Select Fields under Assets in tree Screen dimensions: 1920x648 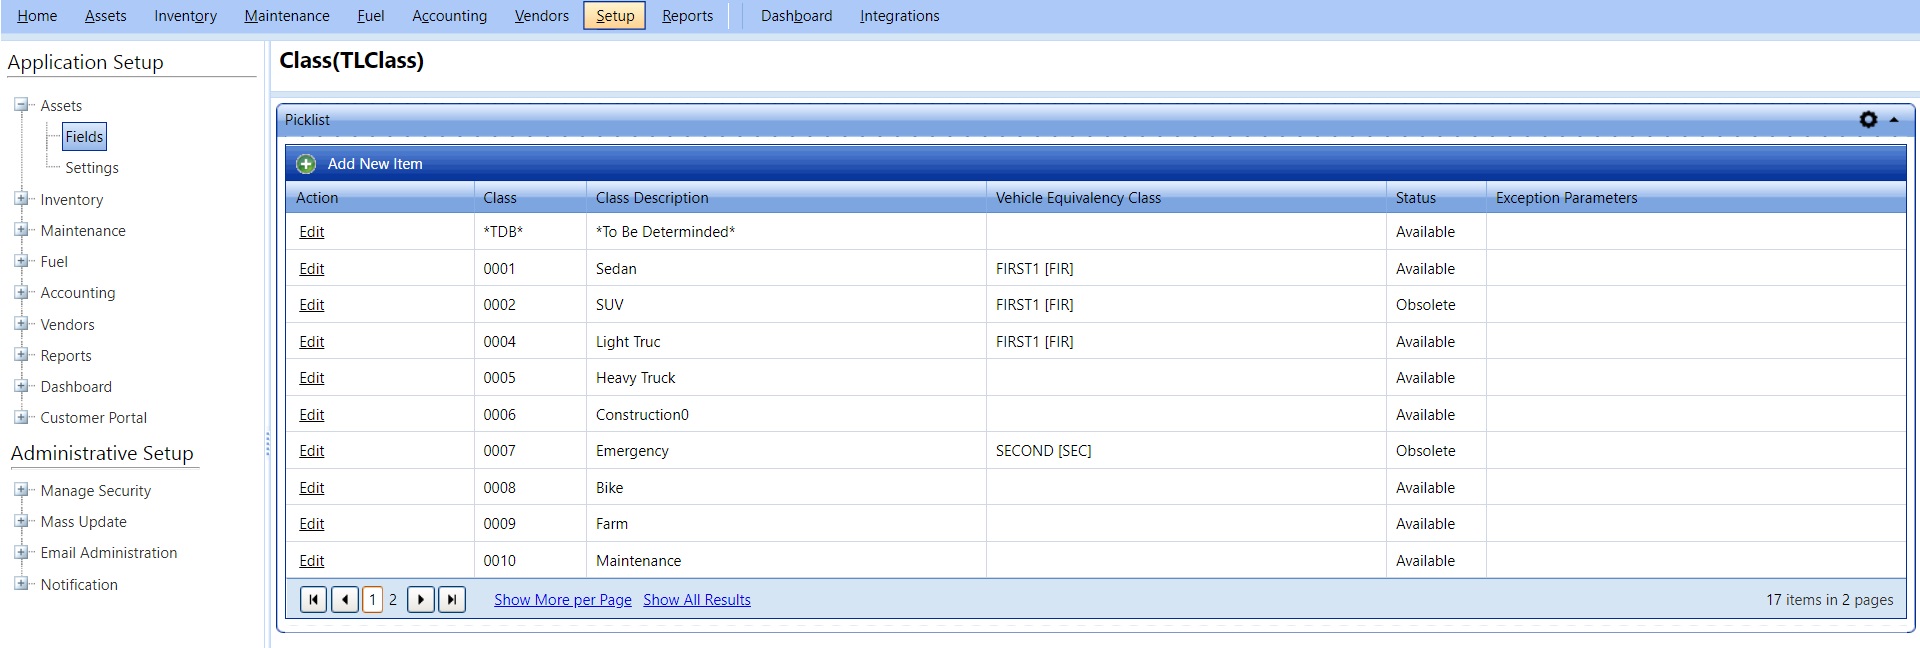pos(84,137)
